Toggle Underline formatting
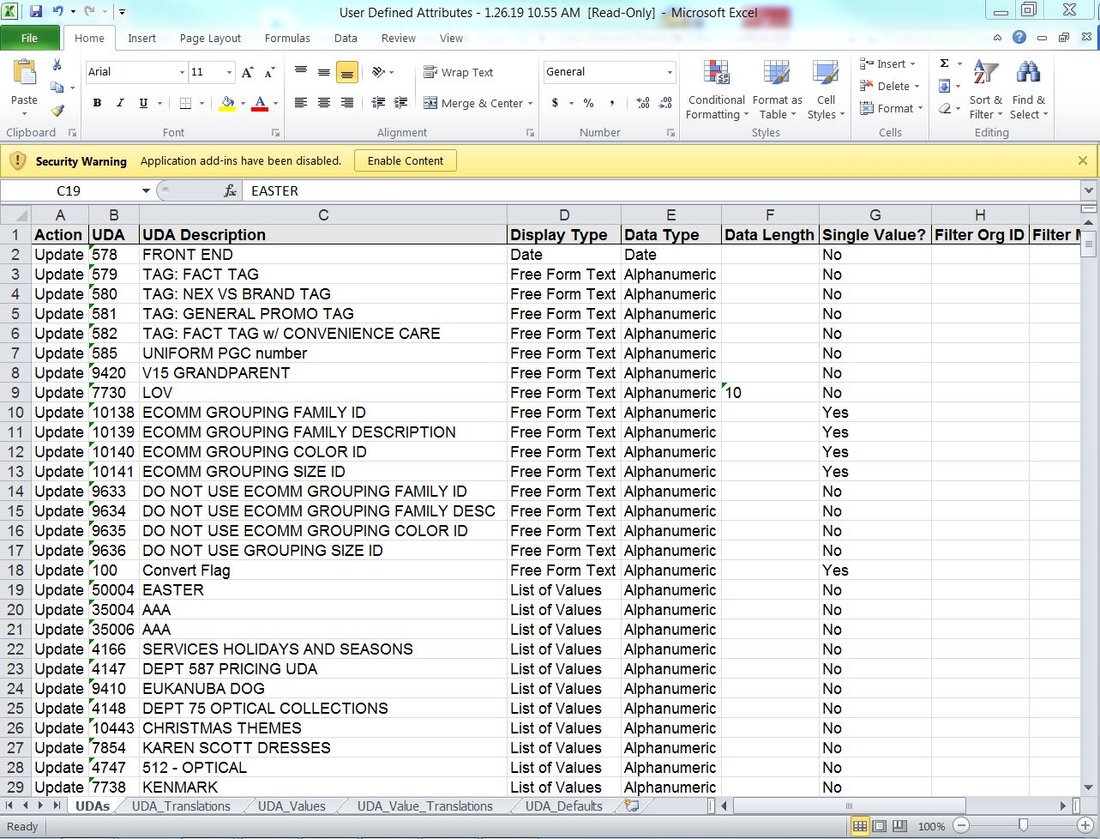 click(x=143, y=103)
